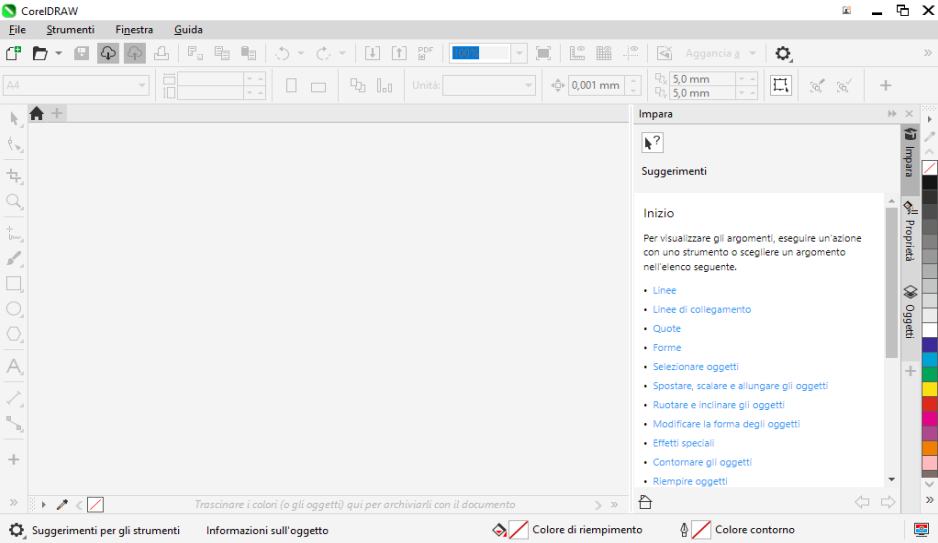Click the cloud download icon
Screen dimensions: 938x543
click(108, 53)
